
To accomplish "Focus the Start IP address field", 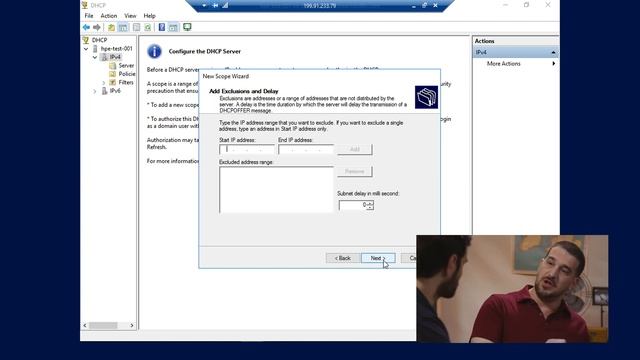I will click(x=247, y=149).
